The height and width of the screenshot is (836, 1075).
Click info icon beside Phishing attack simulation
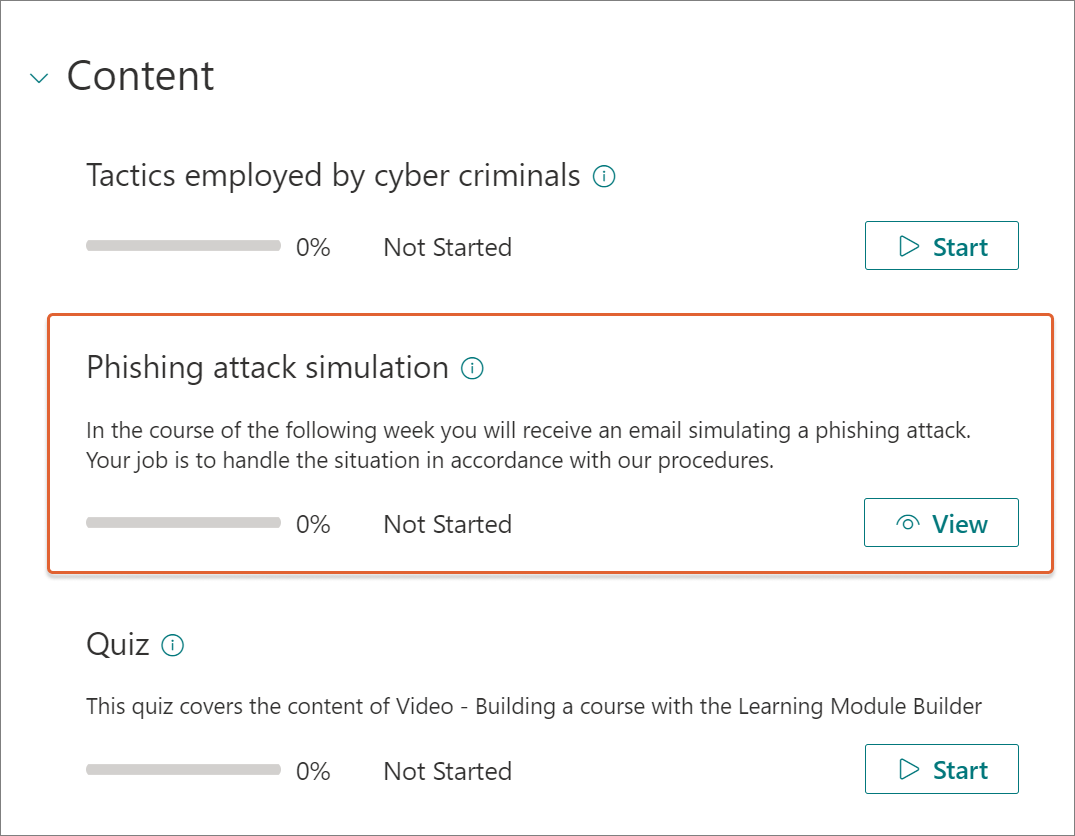point(472,368)
